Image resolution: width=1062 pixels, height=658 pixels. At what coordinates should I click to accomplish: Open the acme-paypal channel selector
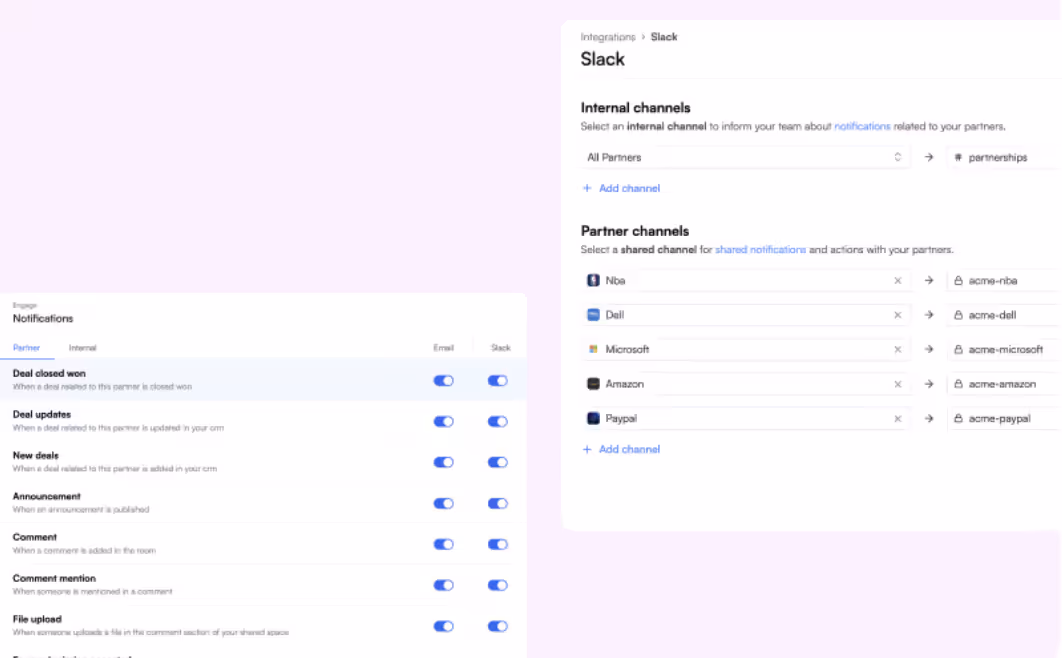[1004, 418]
